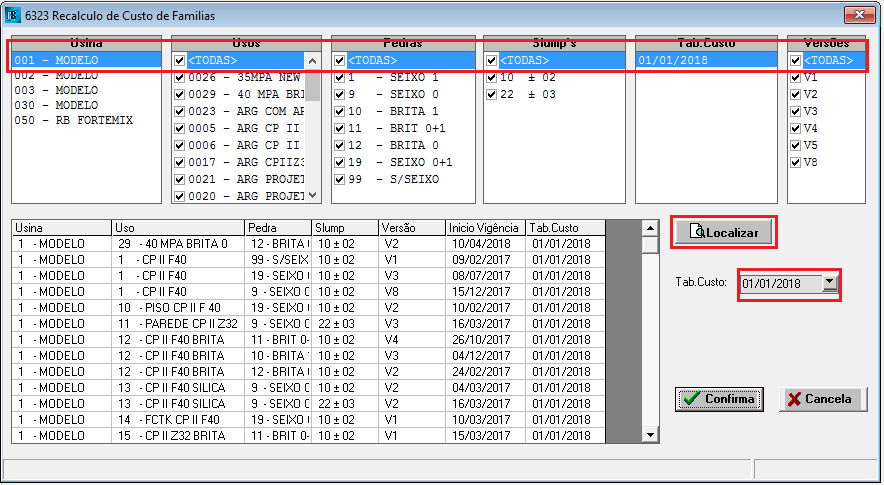
Task: Click the Localizar search button
Action: [724, 232]
